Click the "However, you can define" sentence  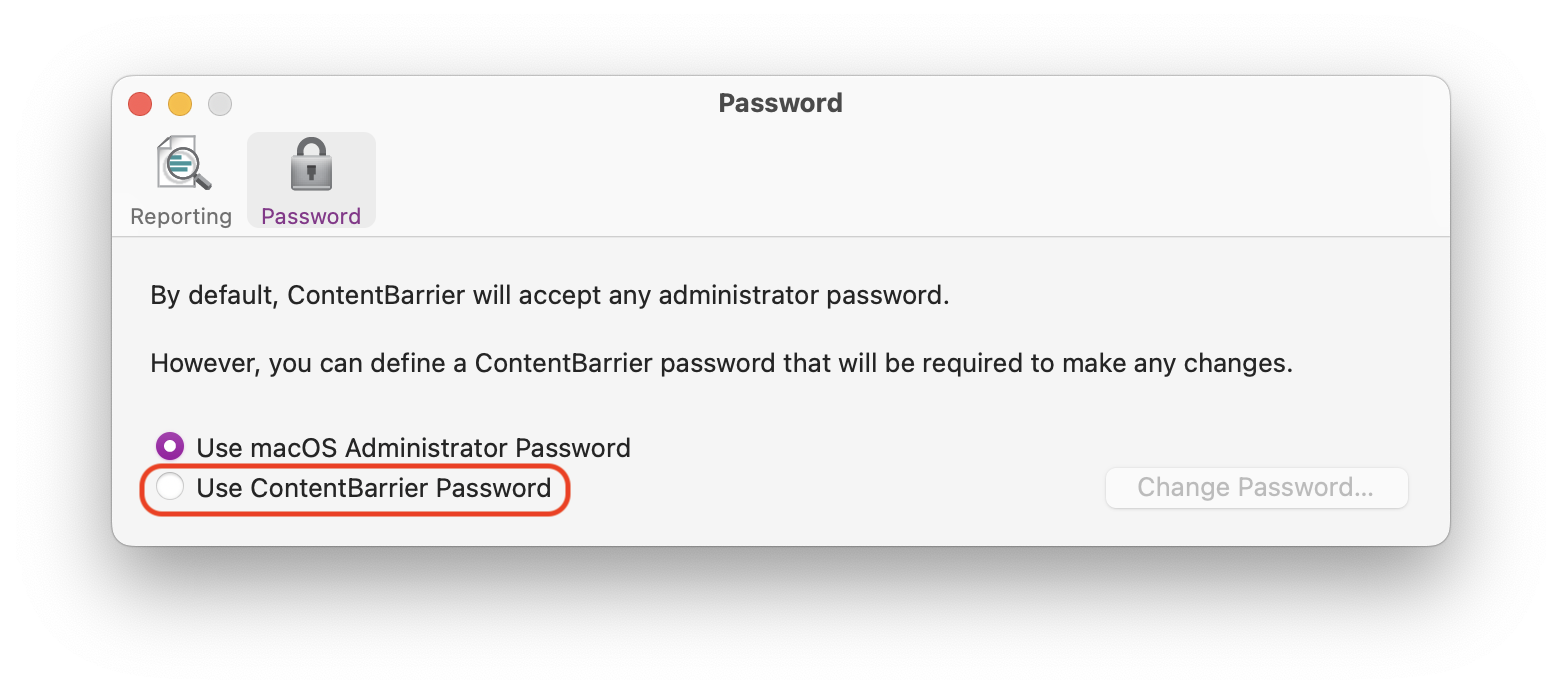pyautogui.click(x=722, y=363)
